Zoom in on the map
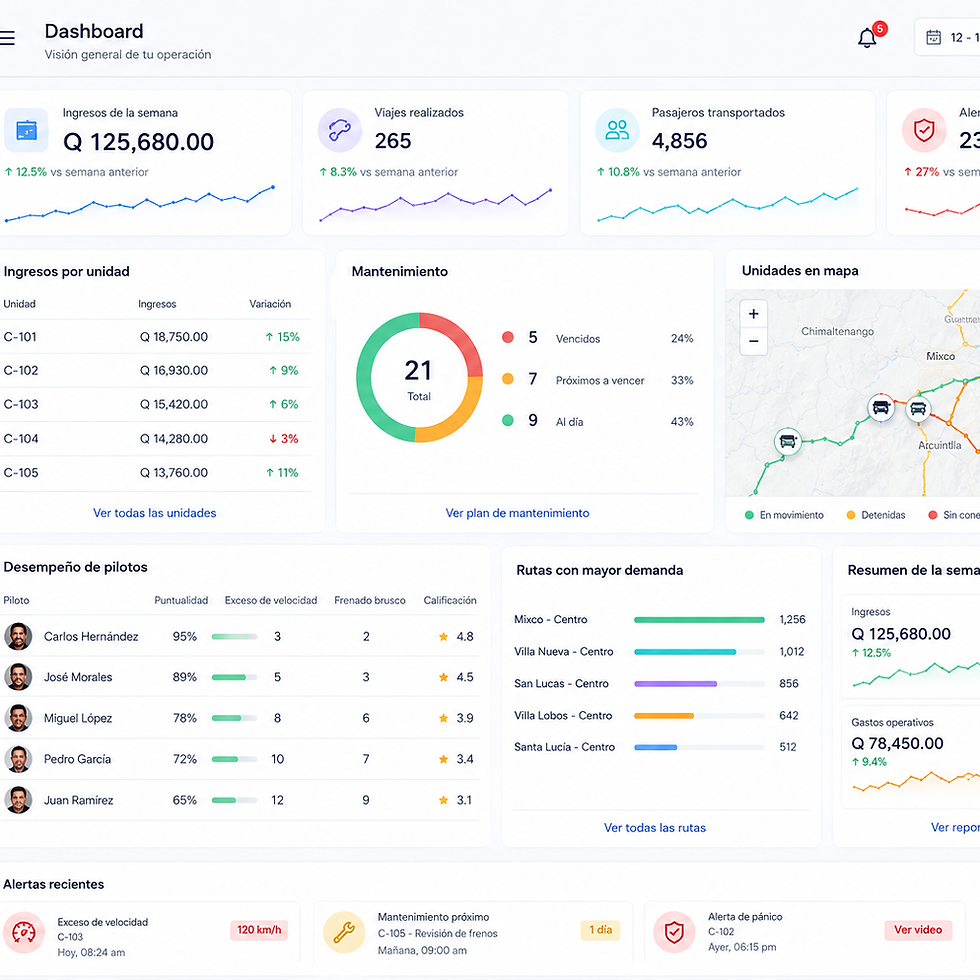 point(754,314)
